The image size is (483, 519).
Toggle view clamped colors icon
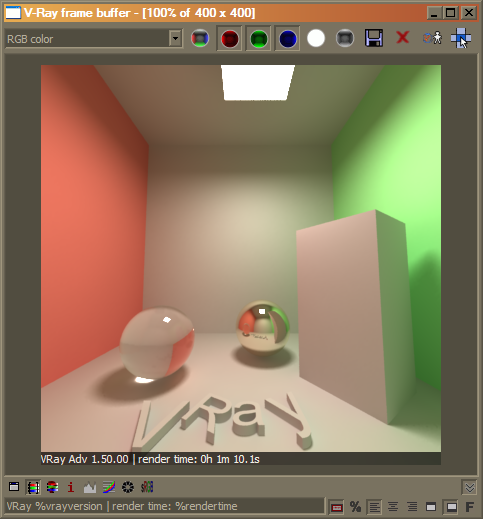click(52, 487)
